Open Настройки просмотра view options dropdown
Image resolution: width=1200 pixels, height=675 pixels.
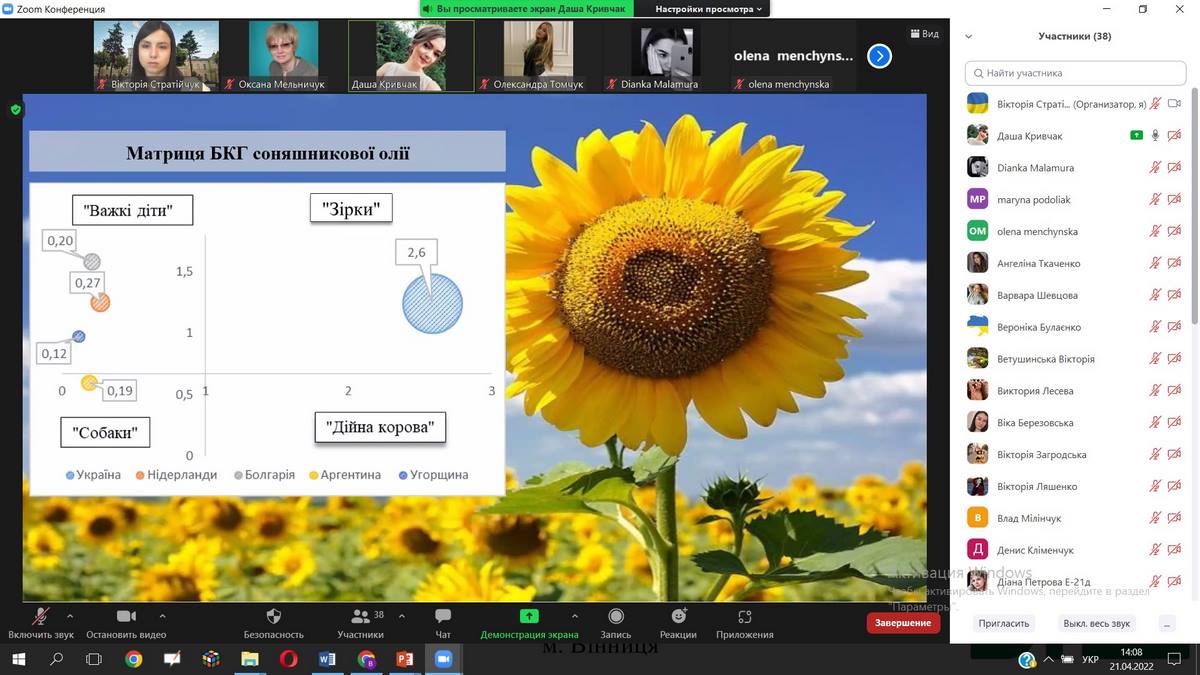pos(708,9)
